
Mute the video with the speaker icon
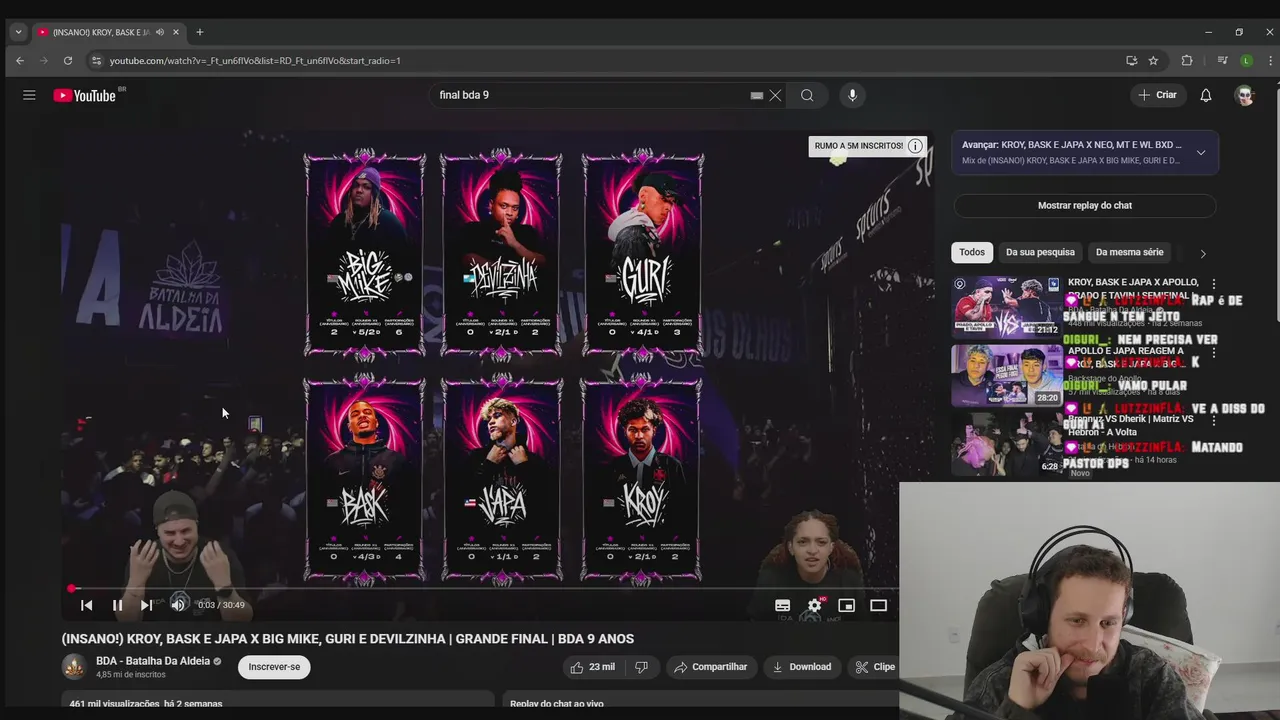tap(178, 605)
